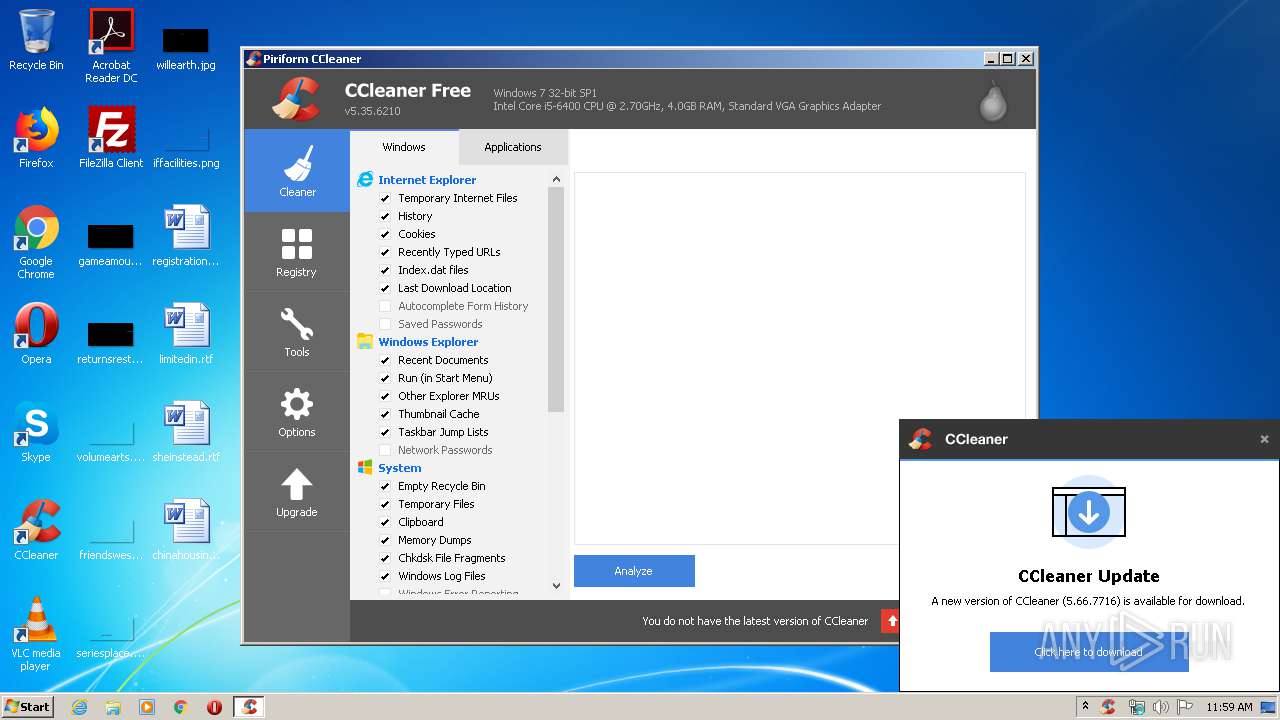Screen dimensions: 1280x720
Task: Switch to the Windows tab
Action: tap(404, 147)
